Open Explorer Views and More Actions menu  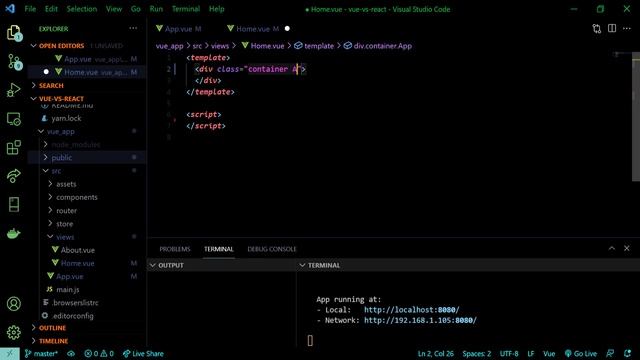tap(133, 28)
